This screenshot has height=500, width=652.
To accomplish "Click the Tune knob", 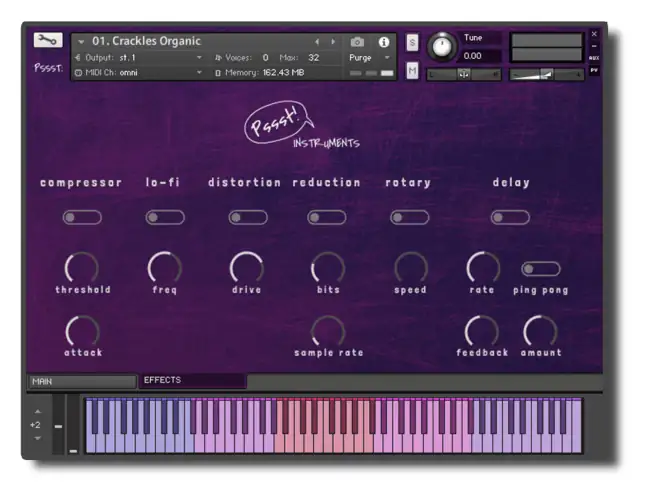I will pyautogui.click(x=442, y=47).
